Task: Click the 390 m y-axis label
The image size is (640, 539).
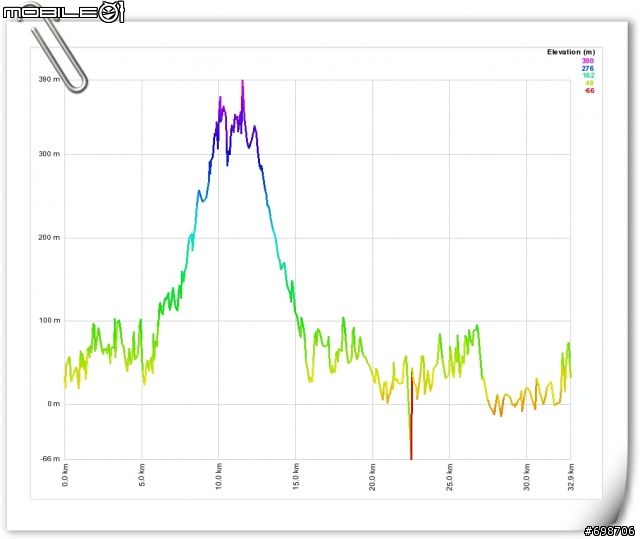Action: tap(49, 79)
